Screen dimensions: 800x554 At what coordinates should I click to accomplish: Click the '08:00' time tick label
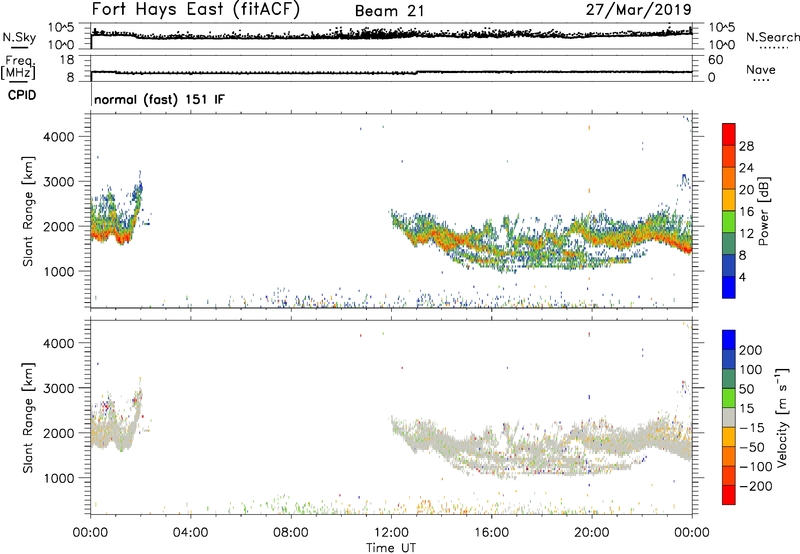pos(291,533)
